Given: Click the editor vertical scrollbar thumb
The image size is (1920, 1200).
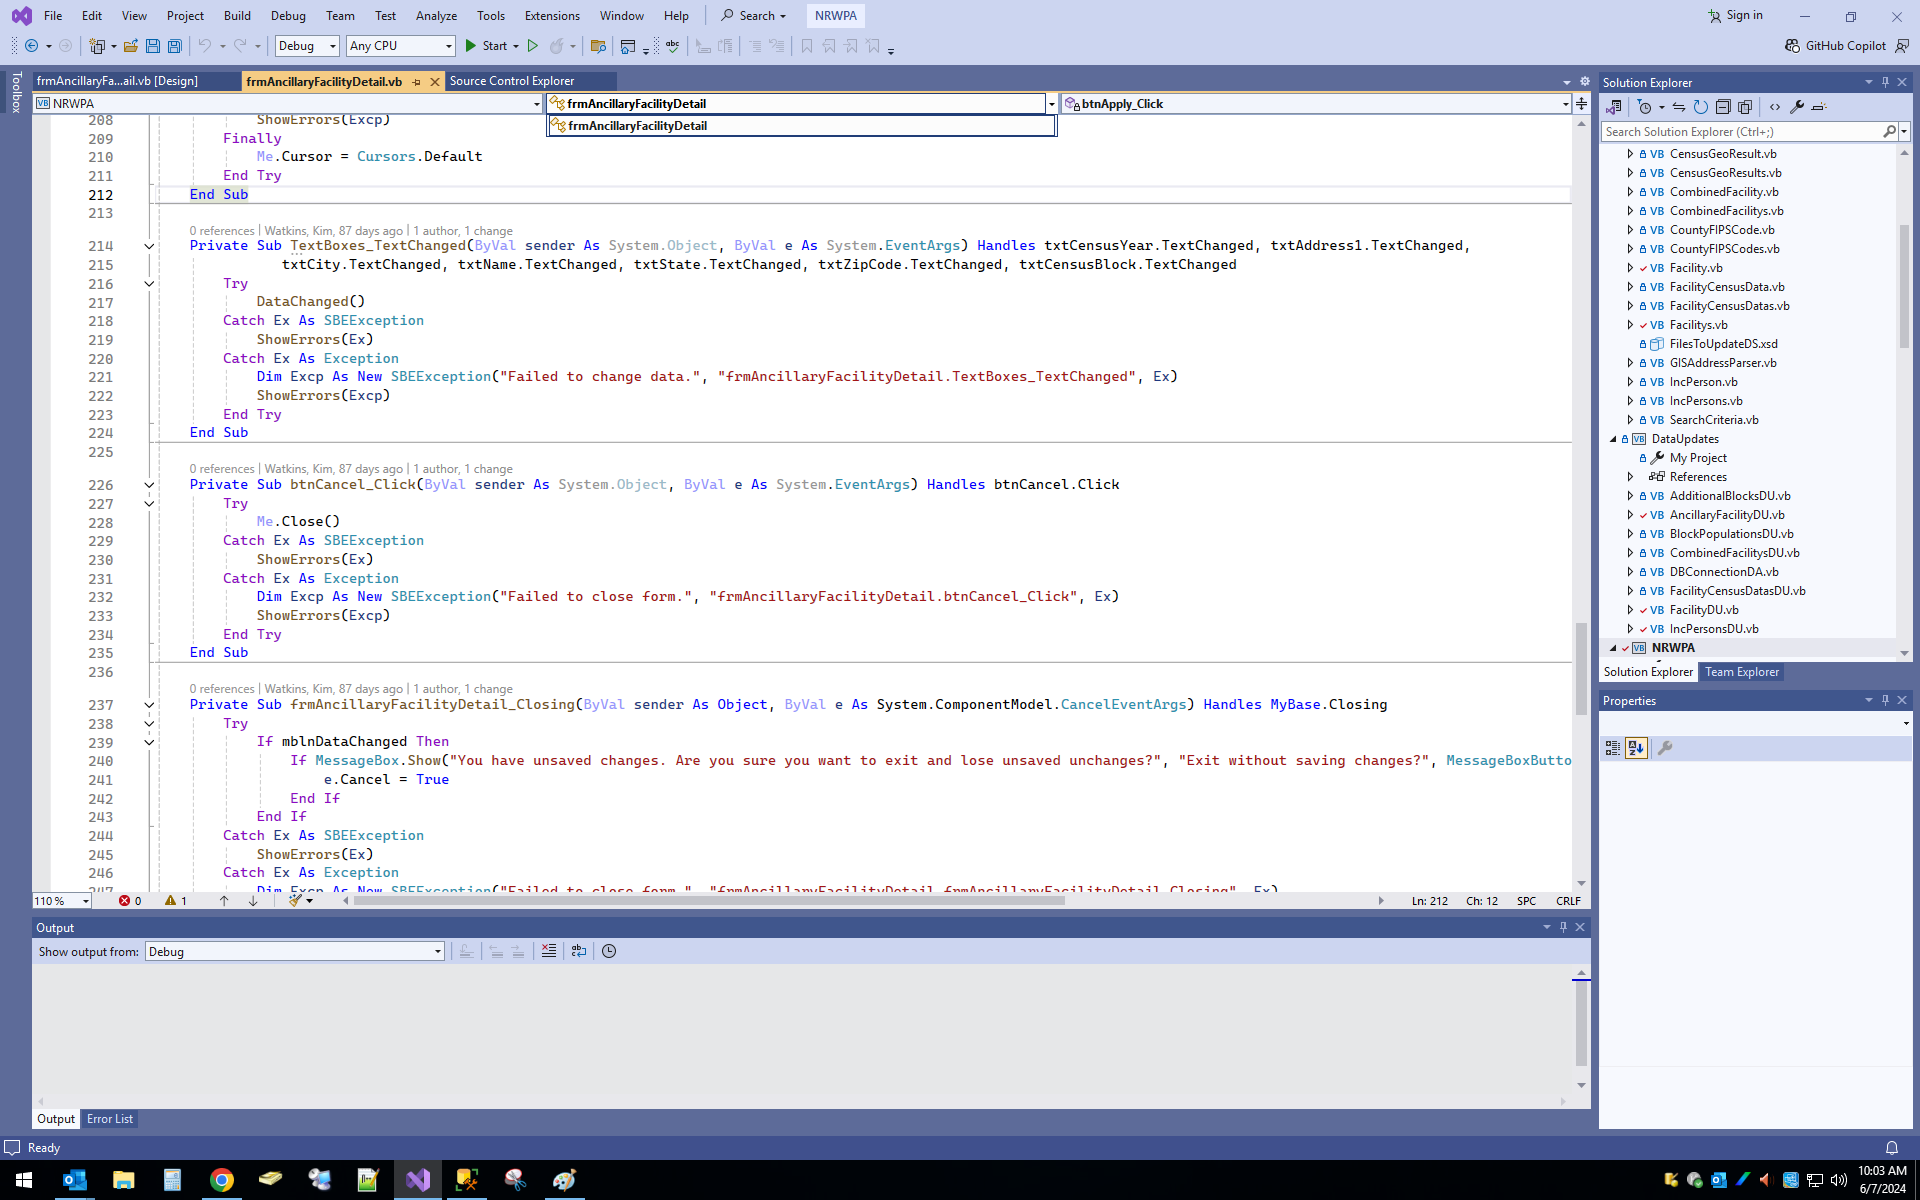Looking at the screenshot, I should (1581, 668).
